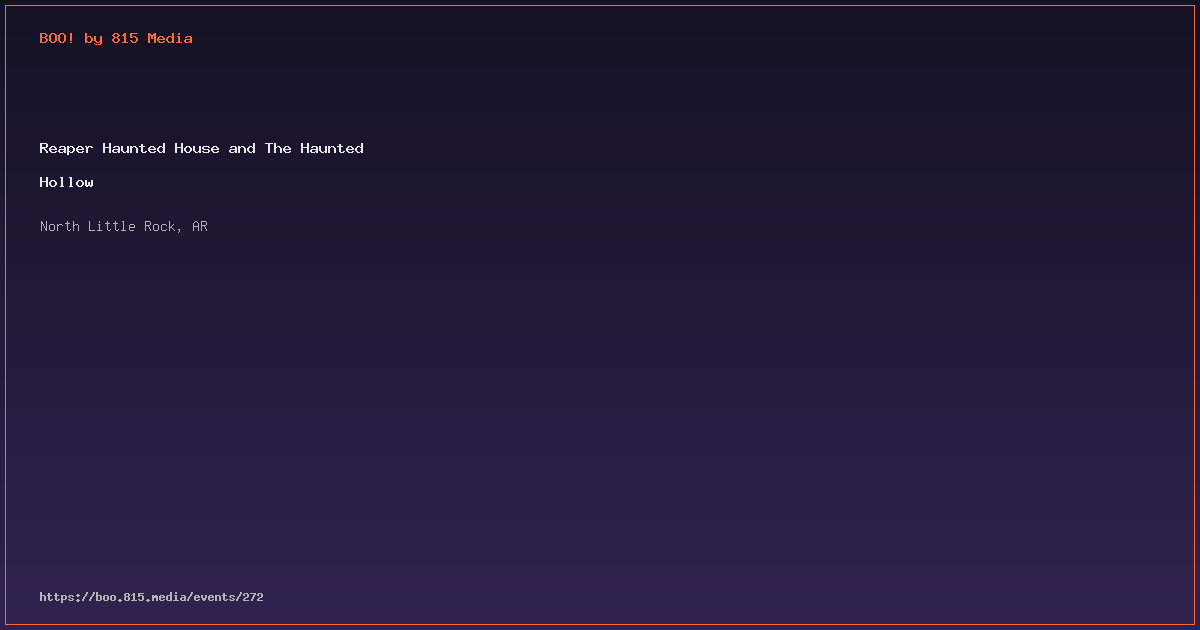Image resolution: width=1200 pixels, height=630 pixels.
Task: Select the Reaper Haunted House event title
Action: 201,165
